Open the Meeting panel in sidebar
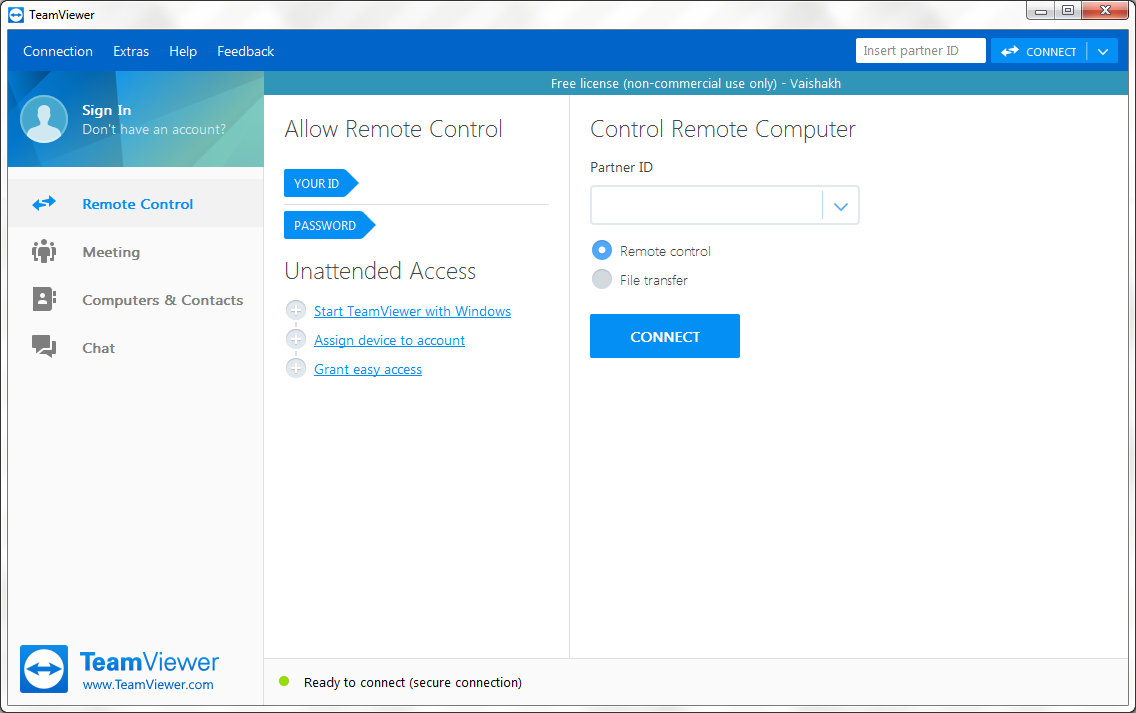 110,252
